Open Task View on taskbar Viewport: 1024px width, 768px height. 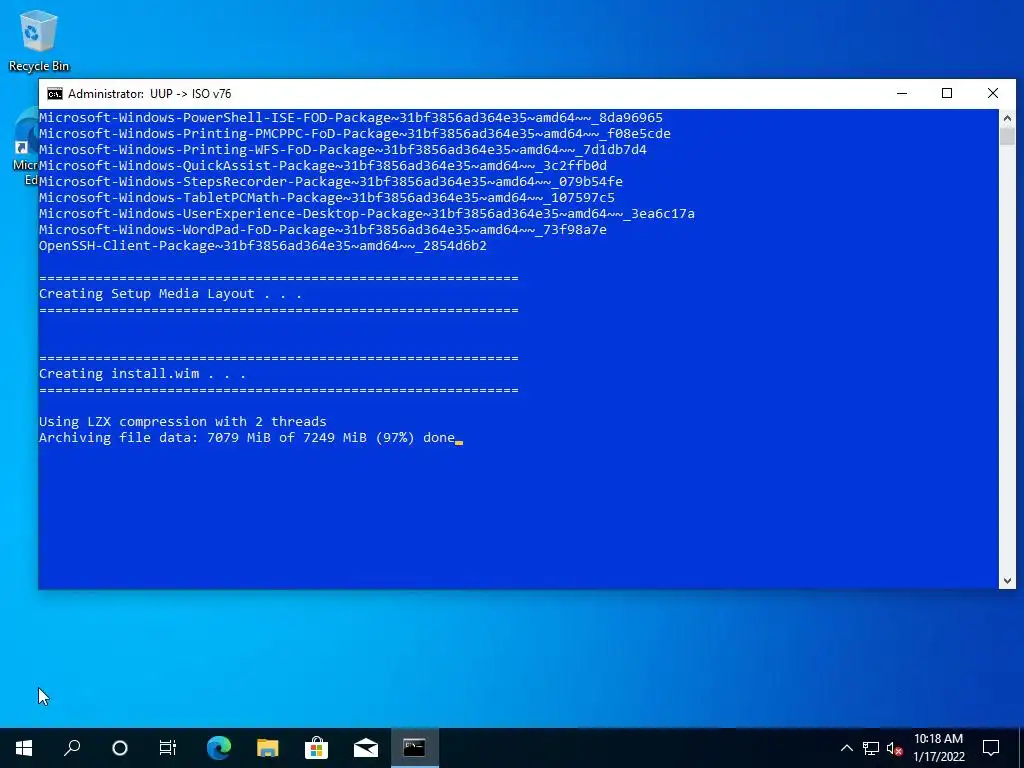tap(168, 747)
